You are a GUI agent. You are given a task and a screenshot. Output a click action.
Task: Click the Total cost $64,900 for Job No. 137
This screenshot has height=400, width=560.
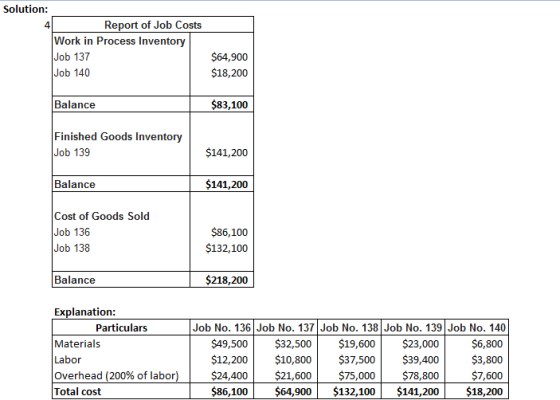click(293, 392)
